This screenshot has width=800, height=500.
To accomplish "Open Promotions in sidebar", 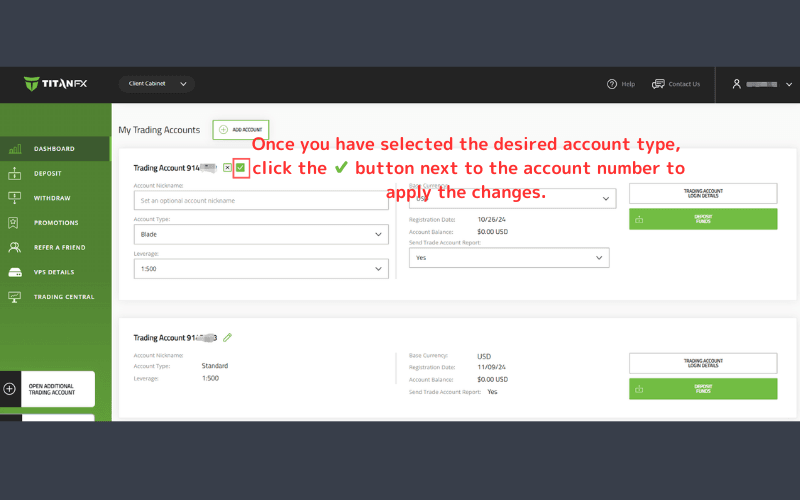I will 55,222.
